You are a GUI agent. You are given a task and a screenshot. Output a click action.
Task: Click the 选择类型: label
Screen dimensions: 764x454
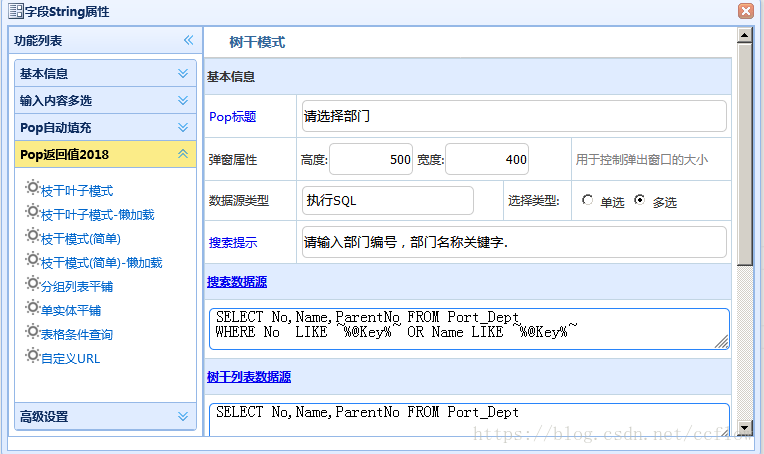[534, 201]
